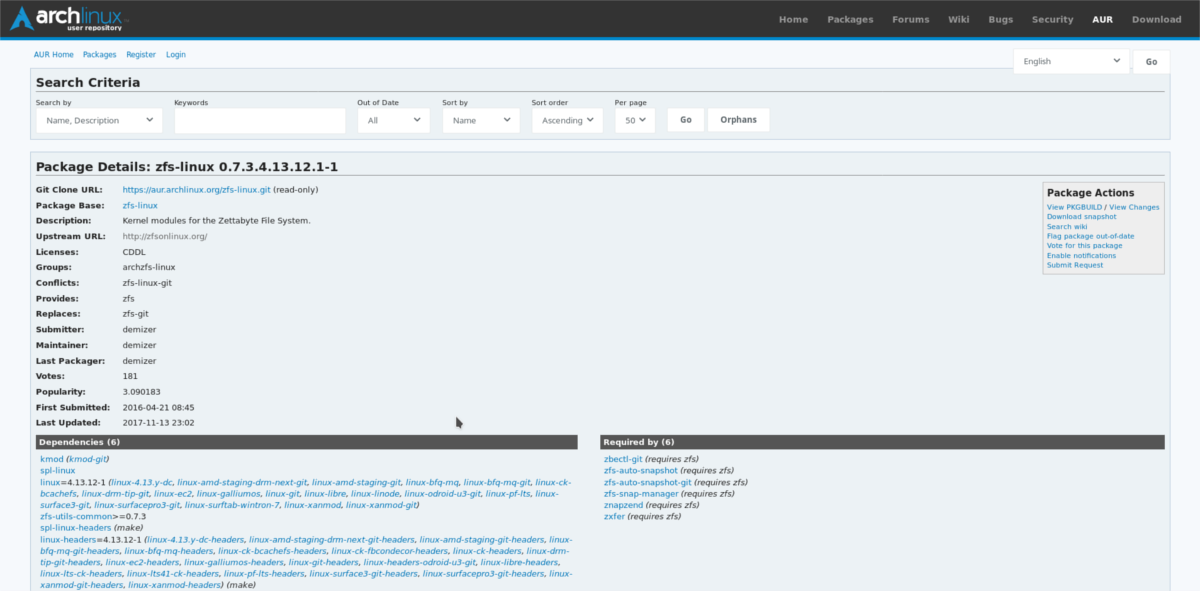Go to Forums in top navigation

click(910, 19)
